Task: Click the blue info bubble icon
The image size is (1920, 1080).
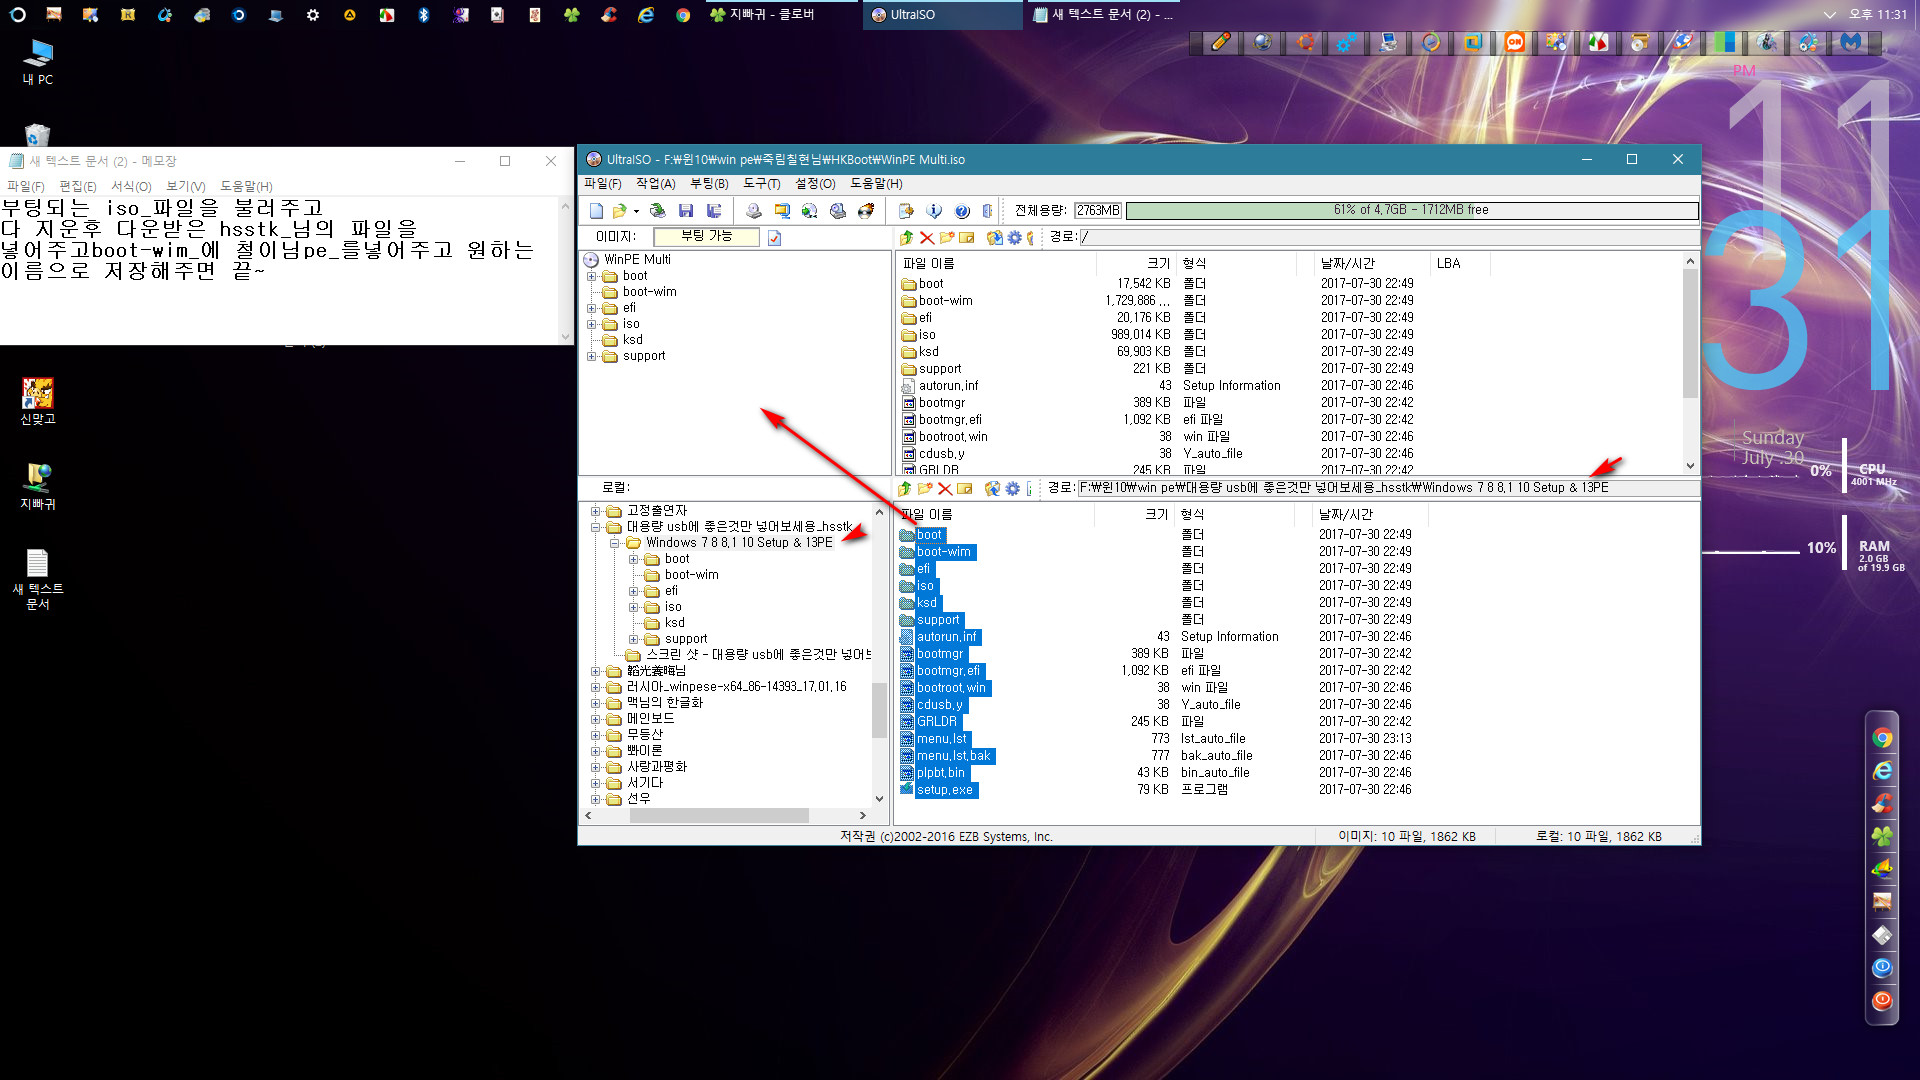Action: click(934, 211)
